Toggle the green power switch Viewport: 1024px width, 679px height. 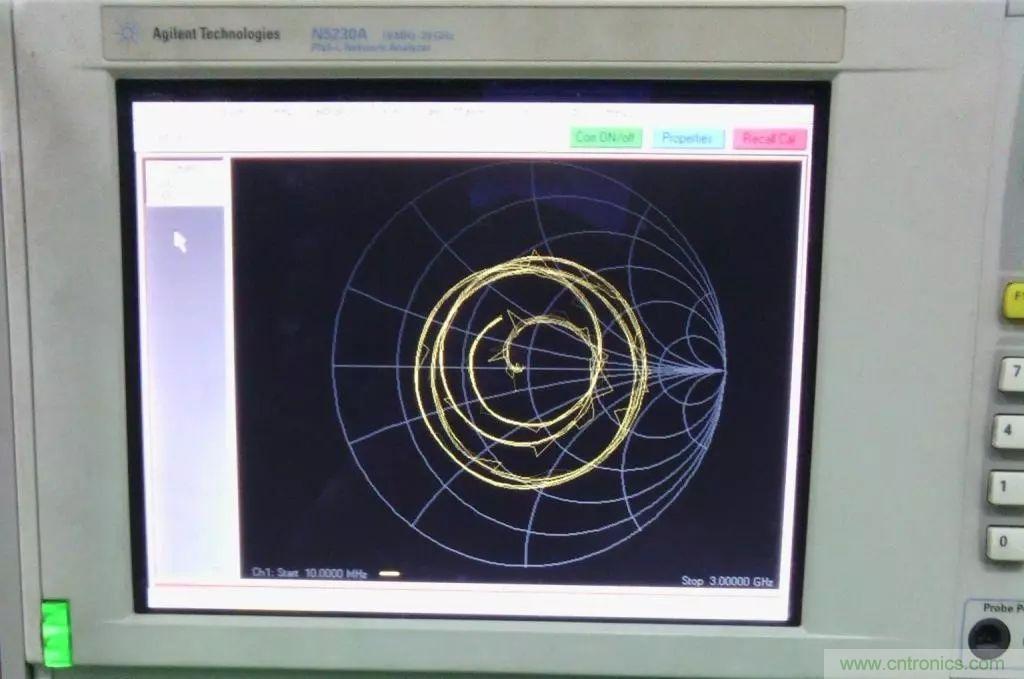[56, 633]
